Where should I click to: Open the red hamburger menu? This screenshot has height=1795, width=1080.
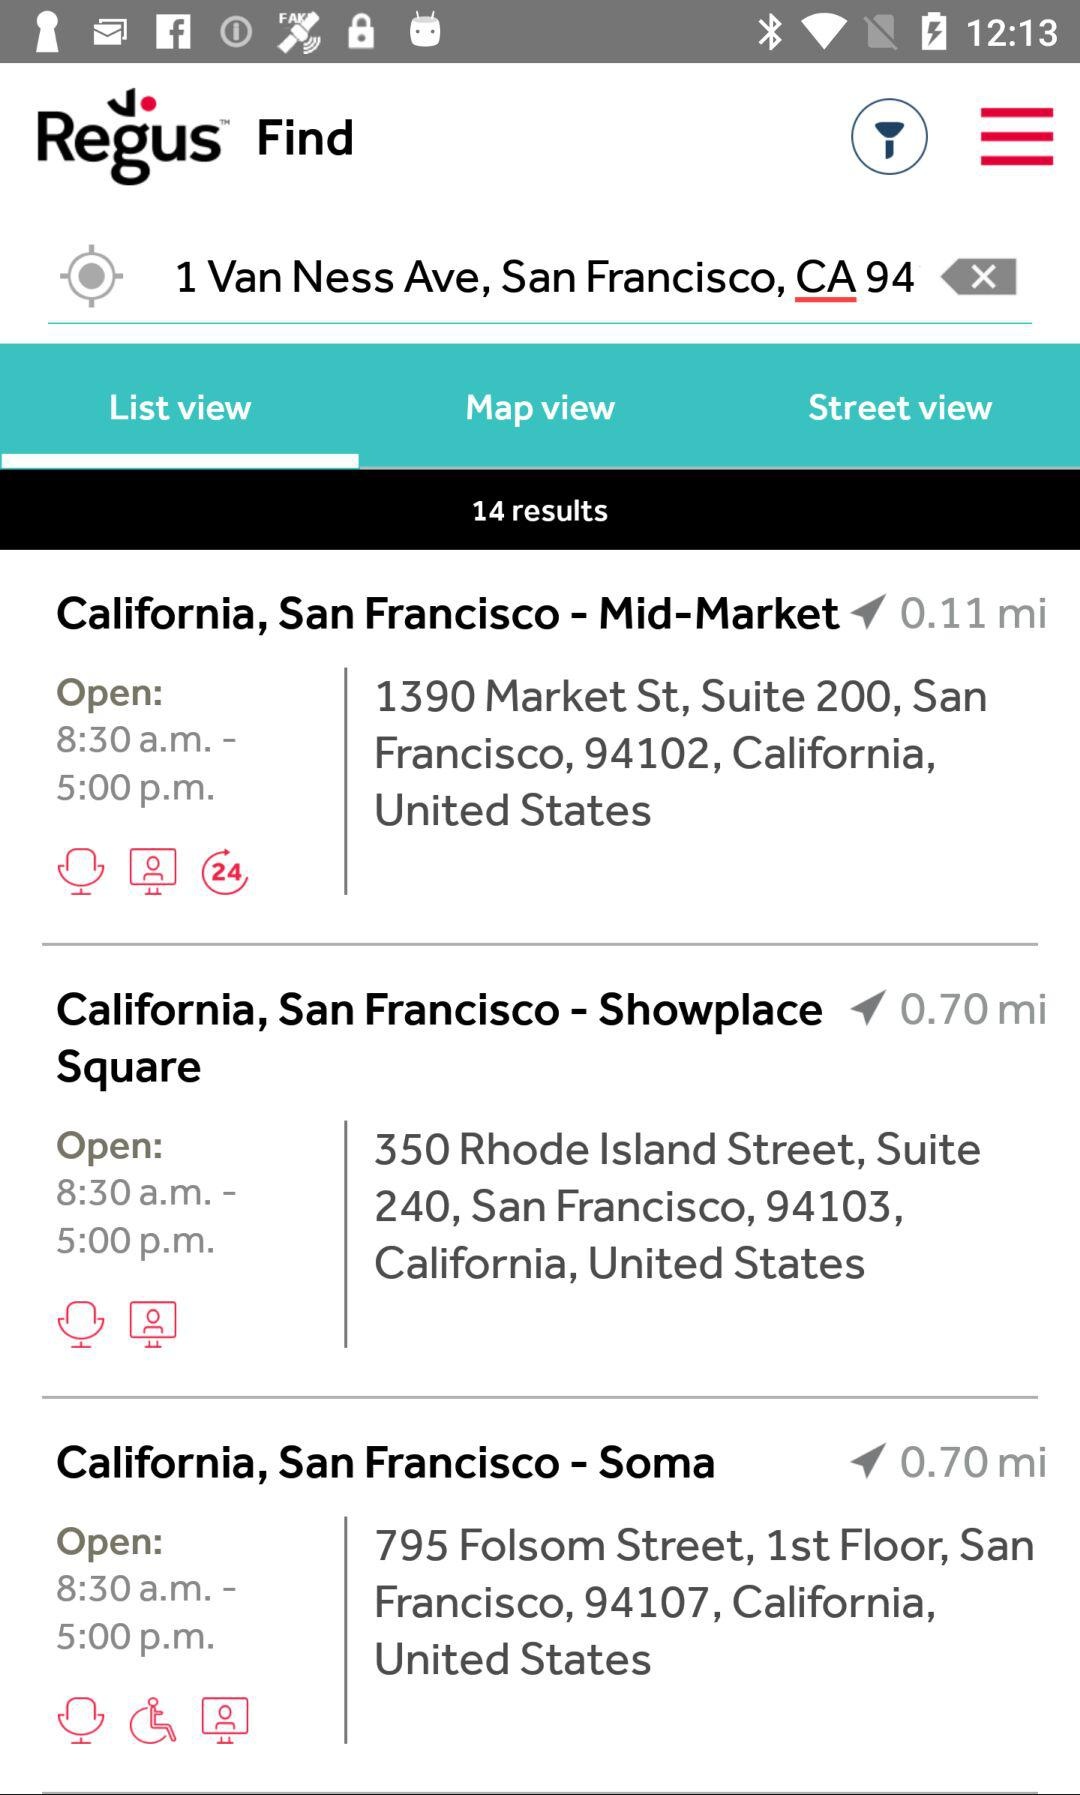tap(1016, 136)
